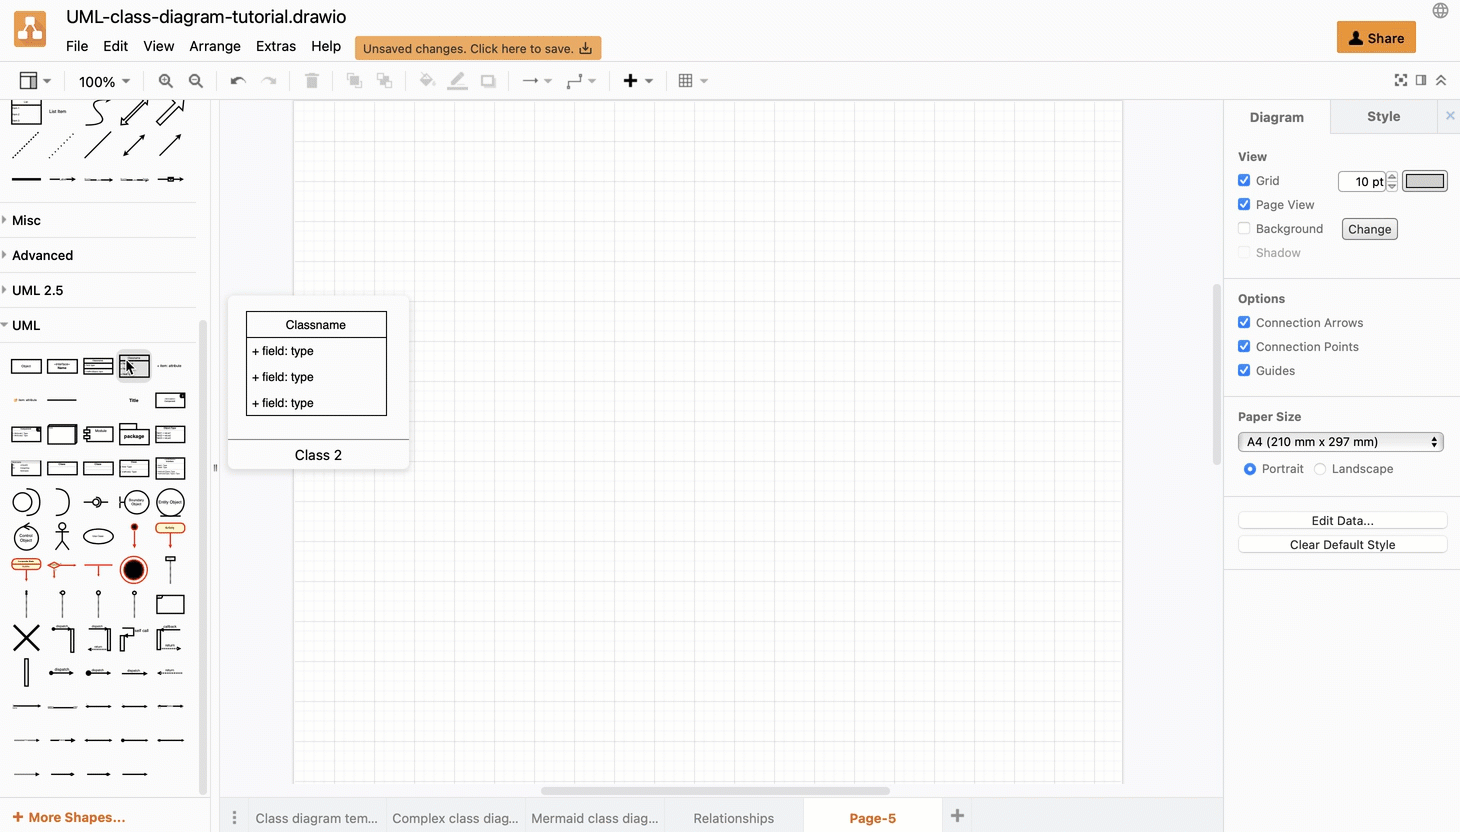Image resolution: width=1460 pixels, height=832 pixels.
Task: Click the Edit Data button
Action: click(x=1342, y=520)
